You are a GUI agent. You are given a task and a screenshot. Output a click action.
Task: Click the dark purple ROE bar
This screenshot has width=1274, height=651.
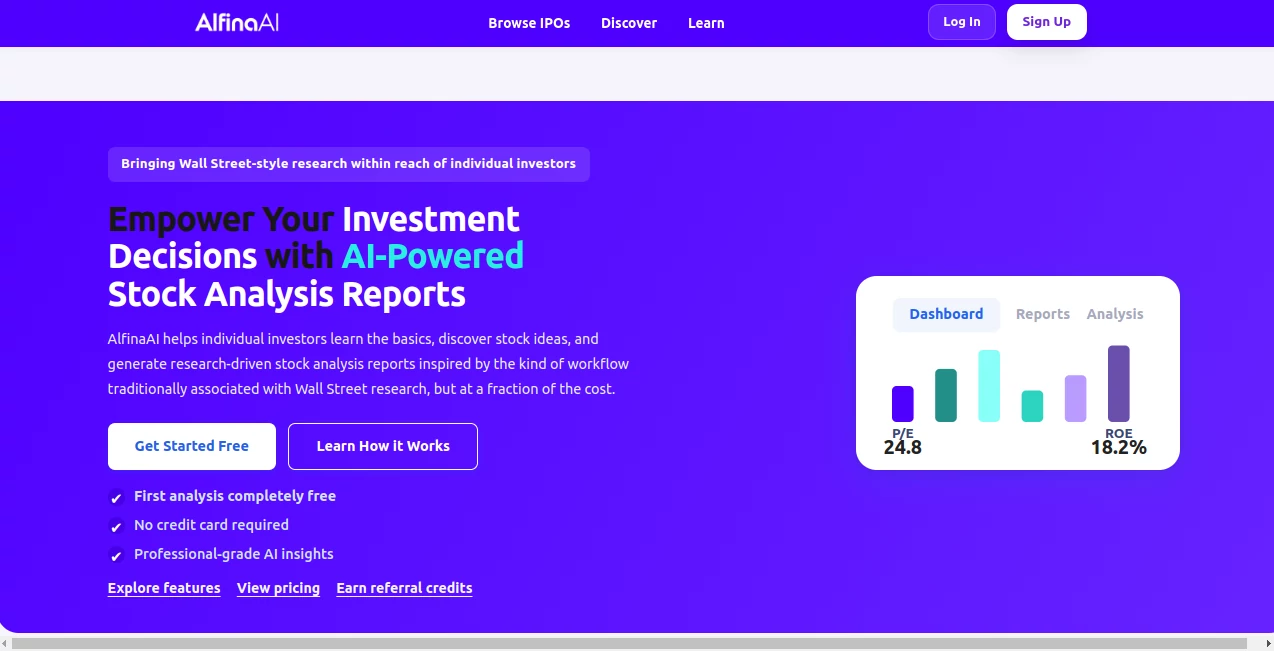point(1119,384)
